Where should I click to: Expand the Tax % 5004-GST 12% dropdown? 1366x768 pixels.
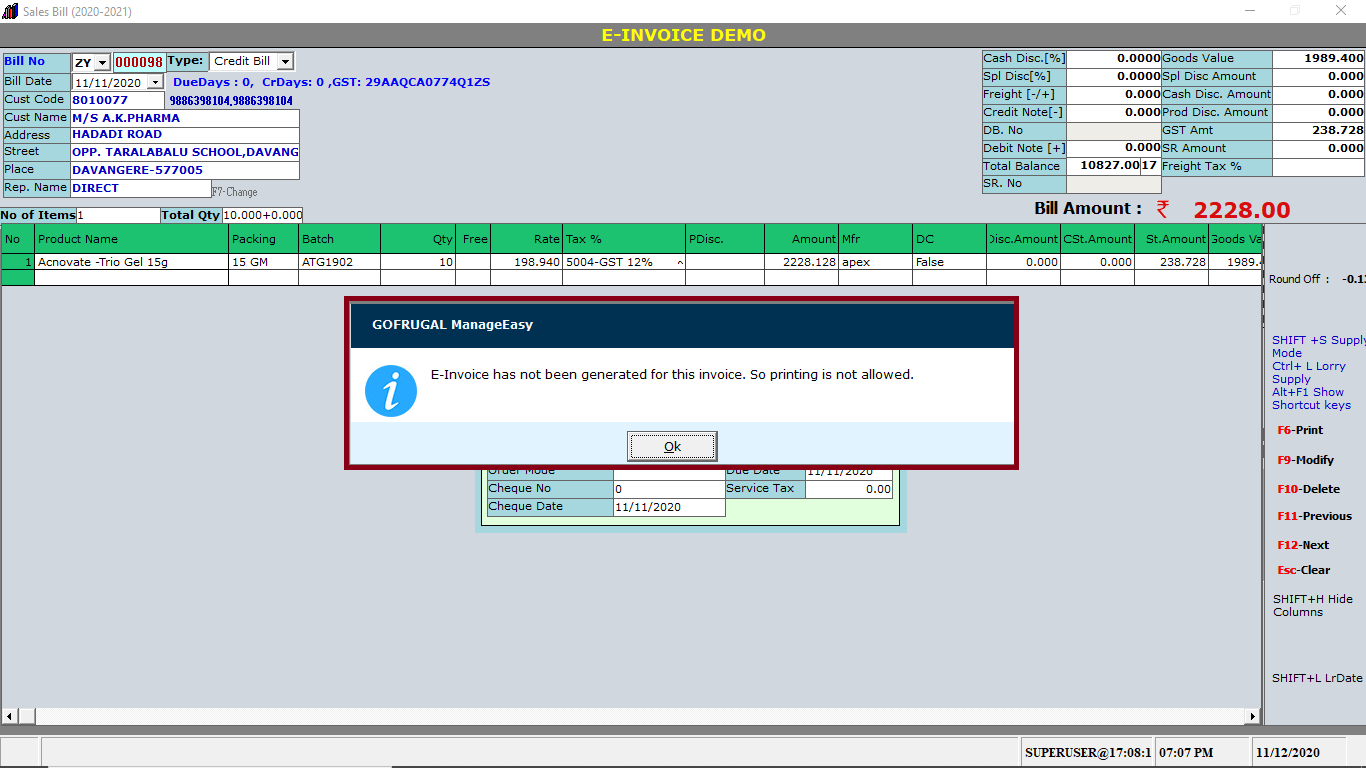click(680, 262)
